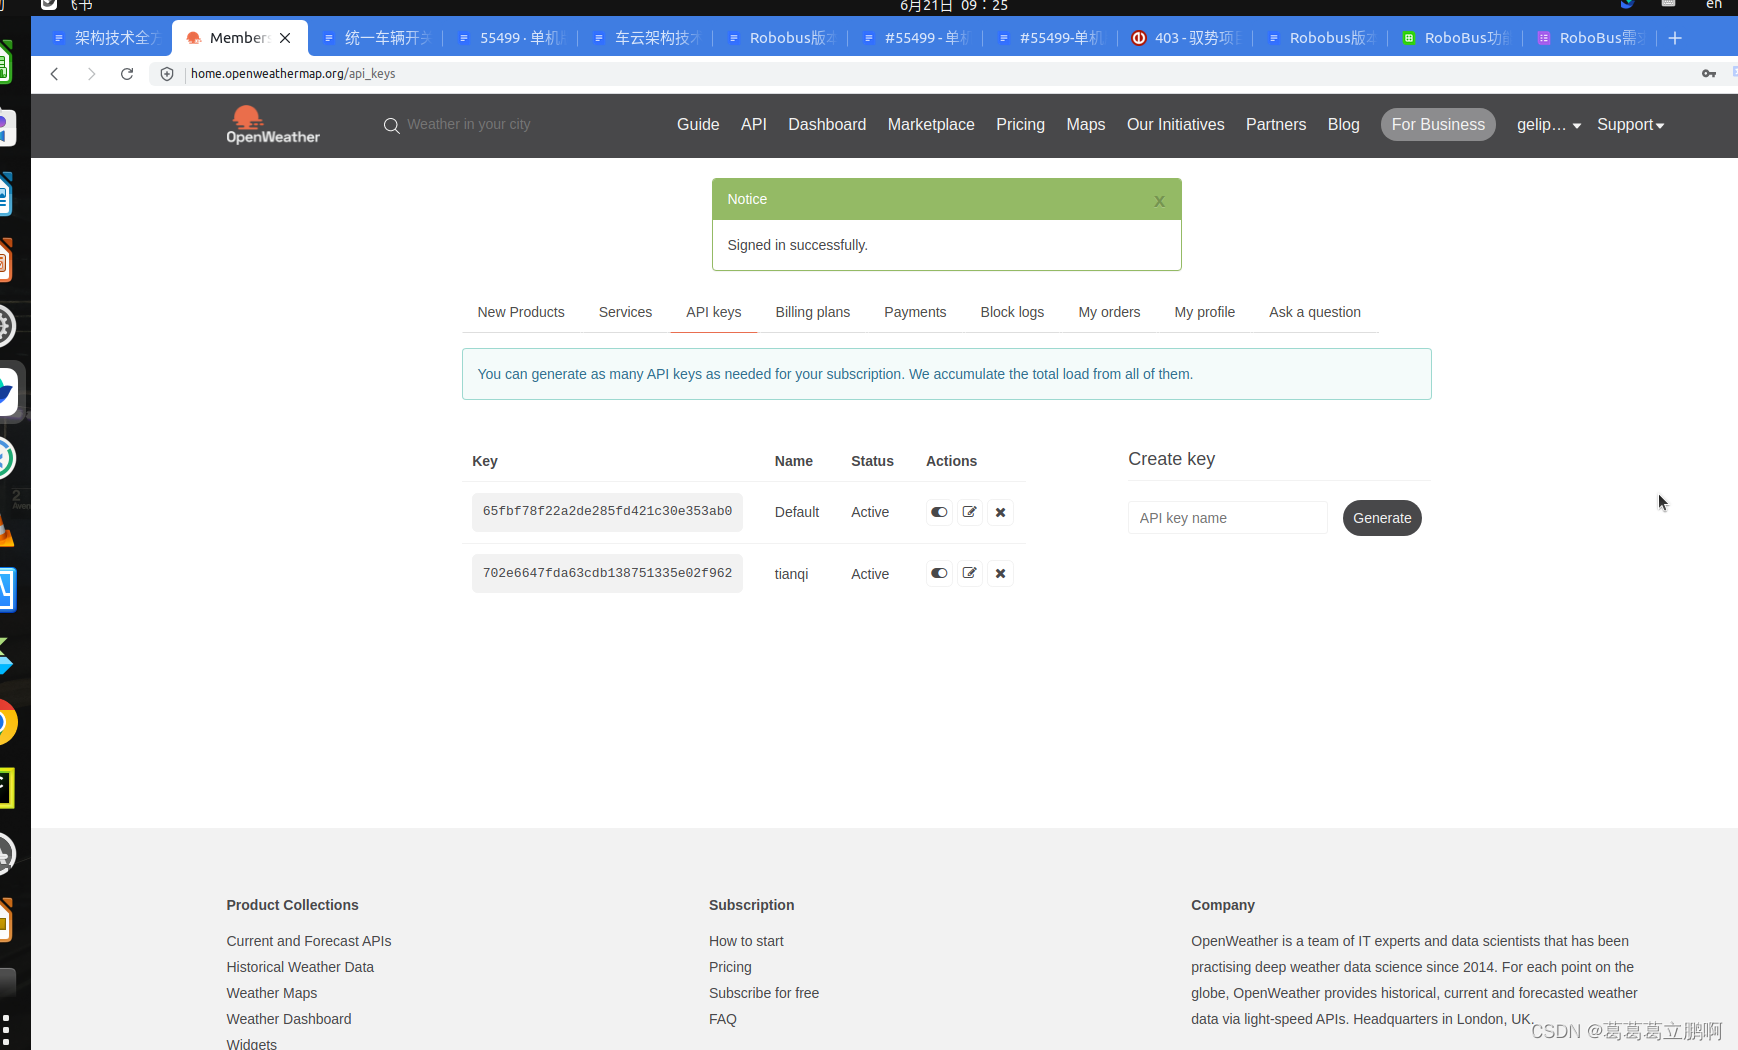This screenshot has height=1050, width=1738.
Task: Open Historical Weather Data link
Action: 300,967
